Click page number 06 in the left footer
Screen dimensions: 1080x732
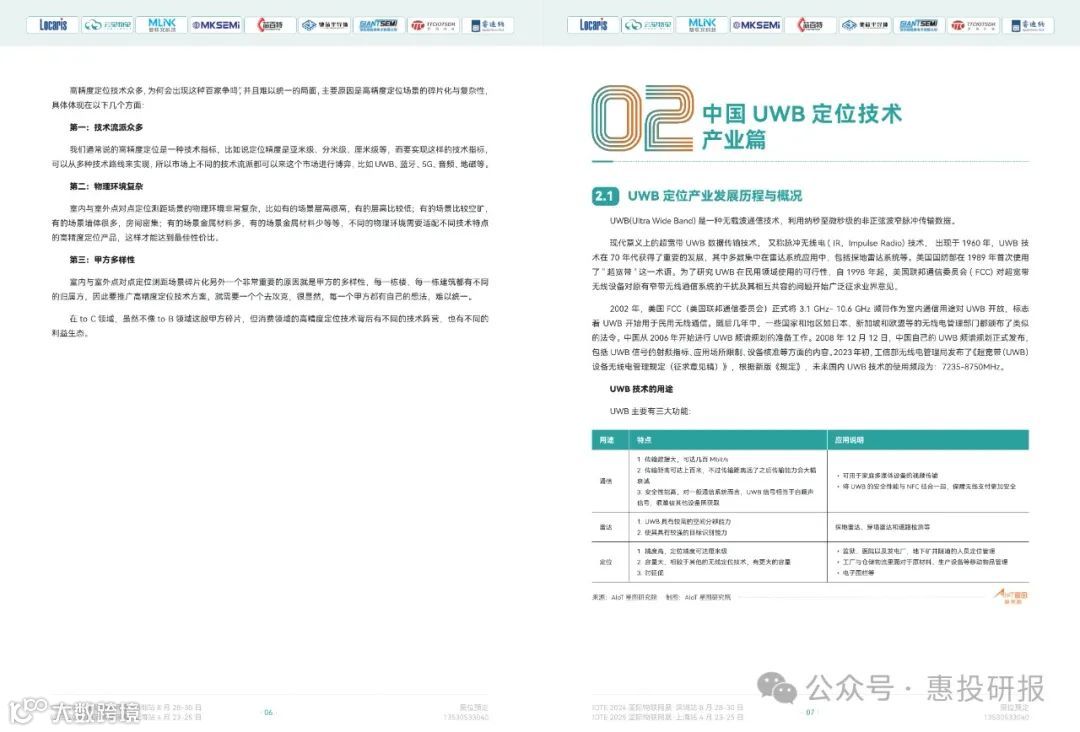[269, 712]
